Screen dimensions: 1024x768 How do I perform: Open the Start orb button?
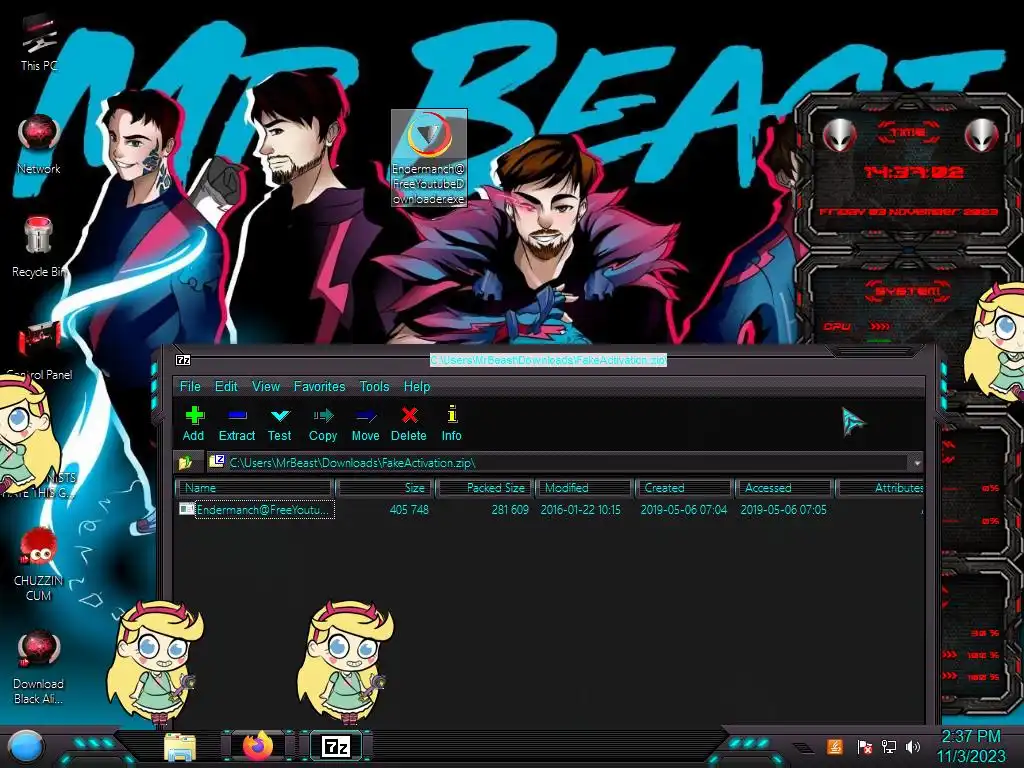[25, 746]
